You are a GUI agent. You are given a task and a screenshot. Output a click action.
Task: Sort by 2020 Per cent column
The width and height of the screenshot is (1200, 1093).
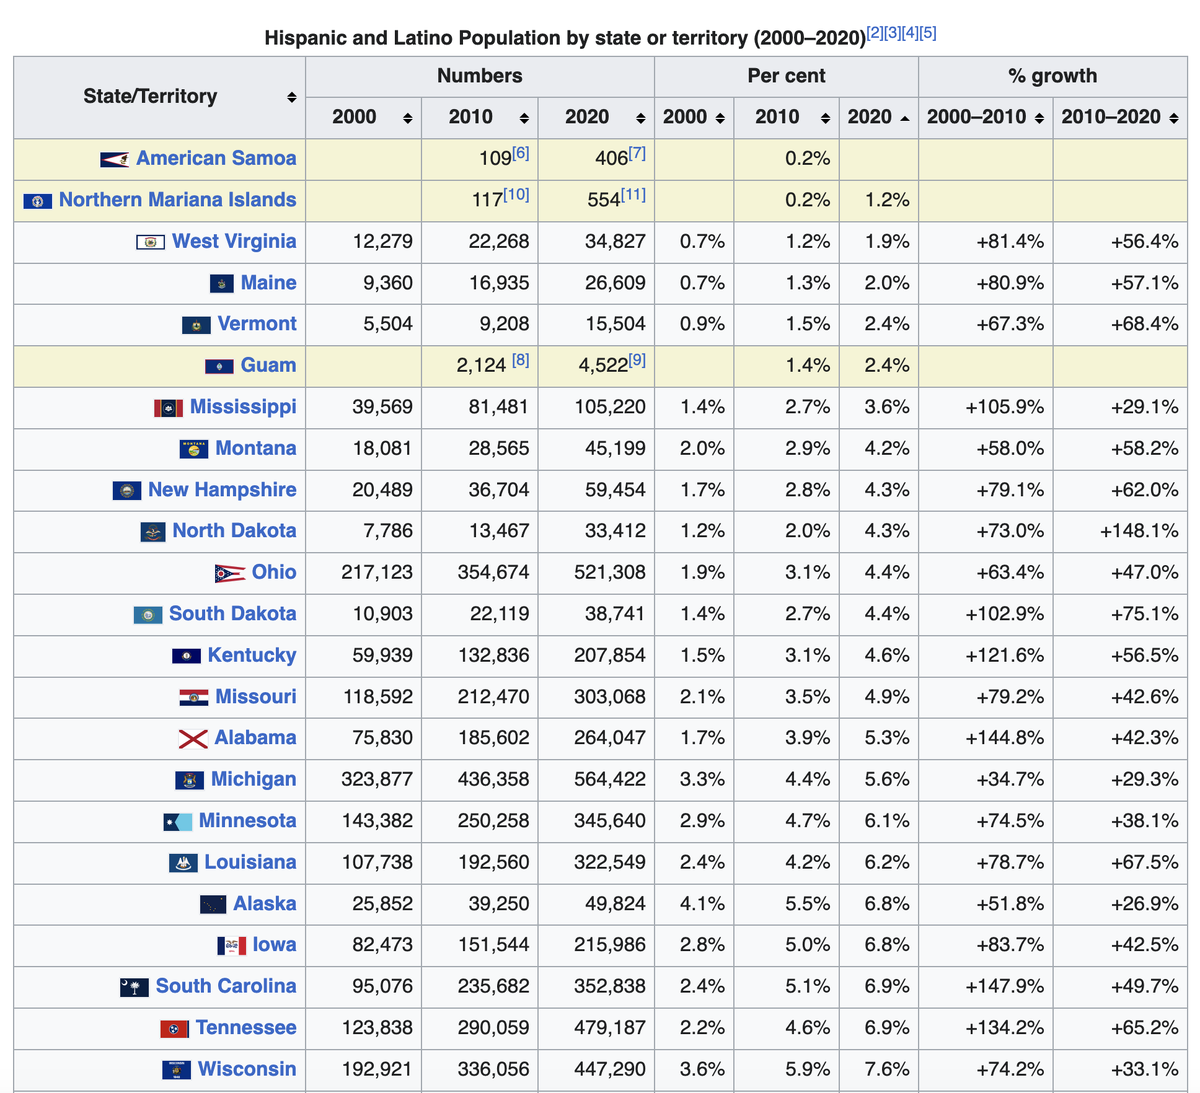pos(904,118)
